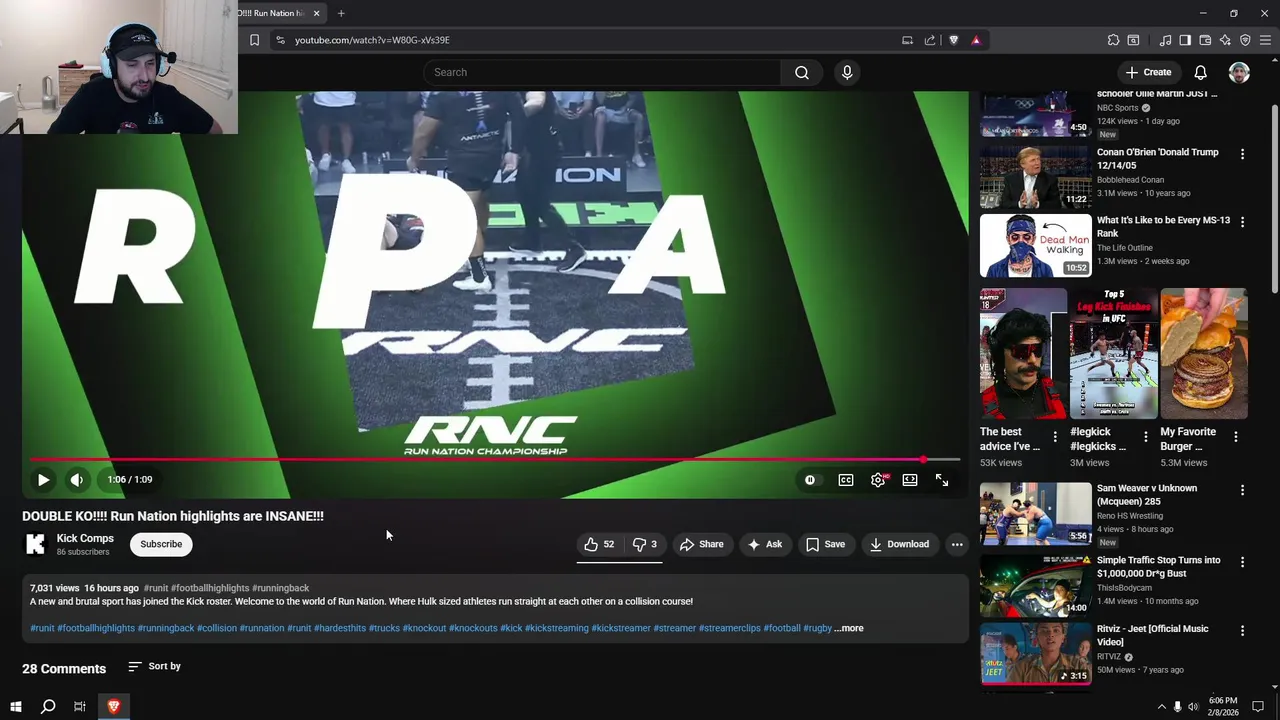Screen dimensions: 1280x720
Task: Show hidden system tray icons
Action: click(x=1161, y=706)
